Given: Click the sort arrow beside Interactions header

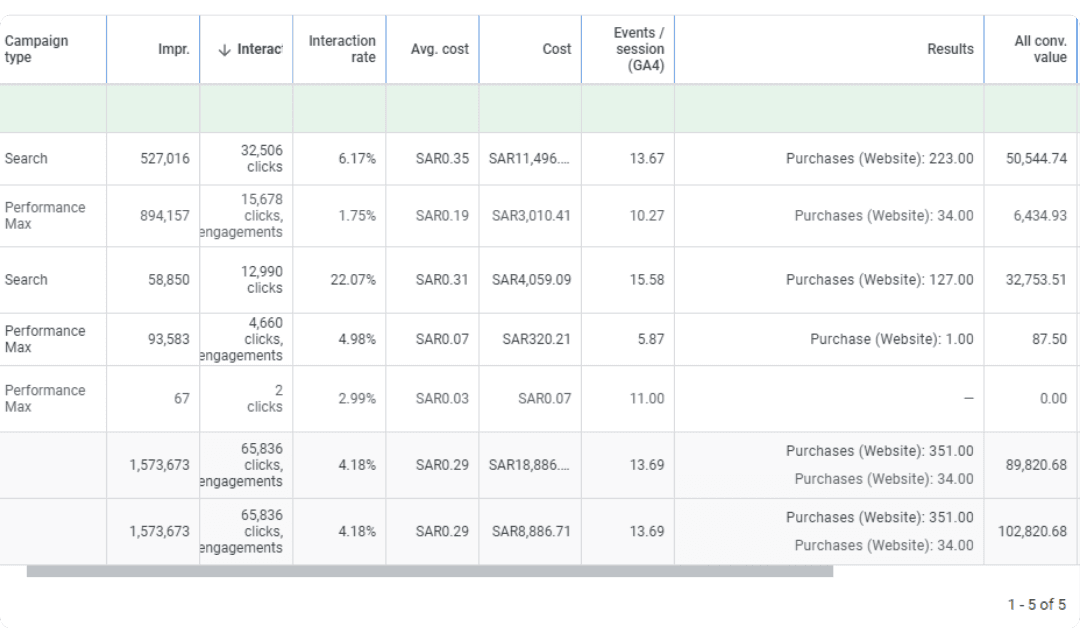Looking at the screenshot, I should coord(224,50).
